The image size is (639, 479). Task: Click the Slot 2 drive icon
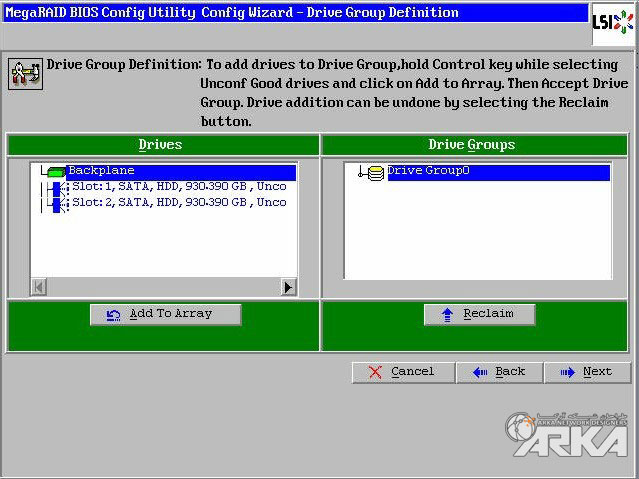[57, 203]
